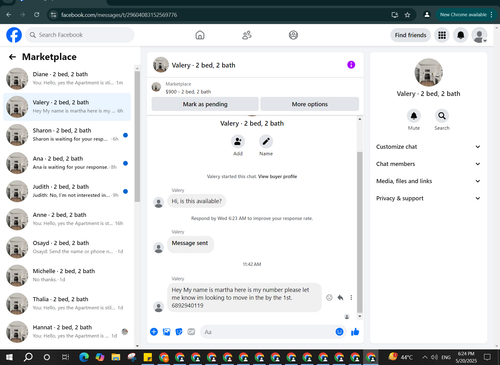Open Task View on taskbar
This screenshot has width=500, height=365.
click(x=65, y=357)
